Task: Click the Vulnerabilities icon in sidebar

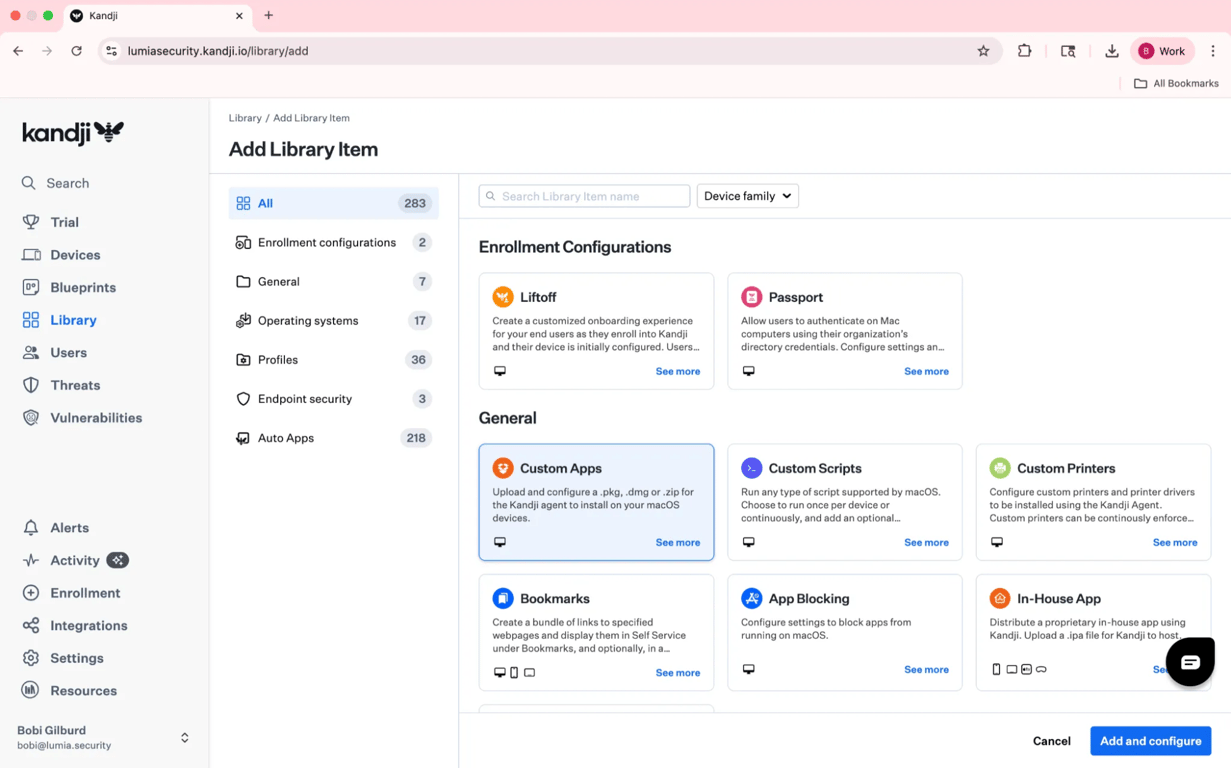Action: pyautogui.click(x=31, y=418)
